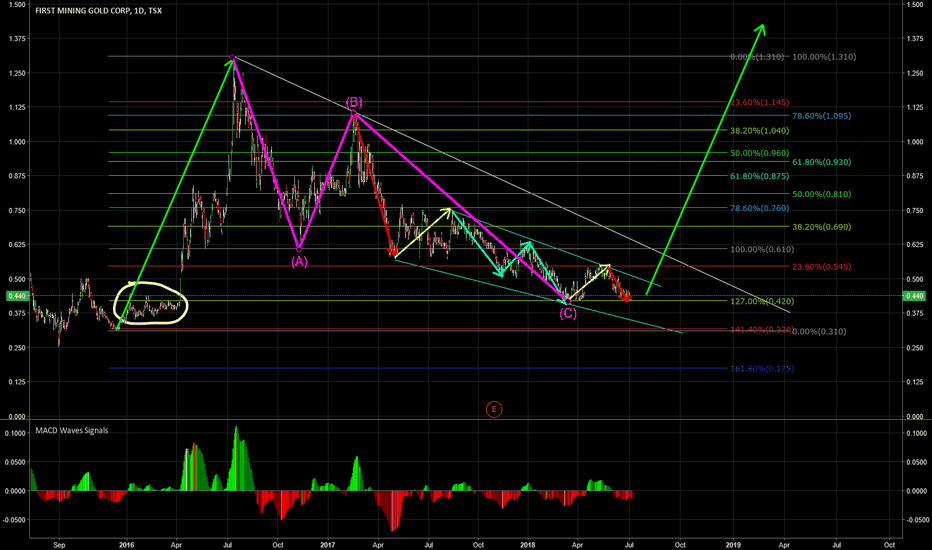Click the right-side current price tag 0.440
The width and height of the screenshot is (932, 550).
click(x=914, y=296)
